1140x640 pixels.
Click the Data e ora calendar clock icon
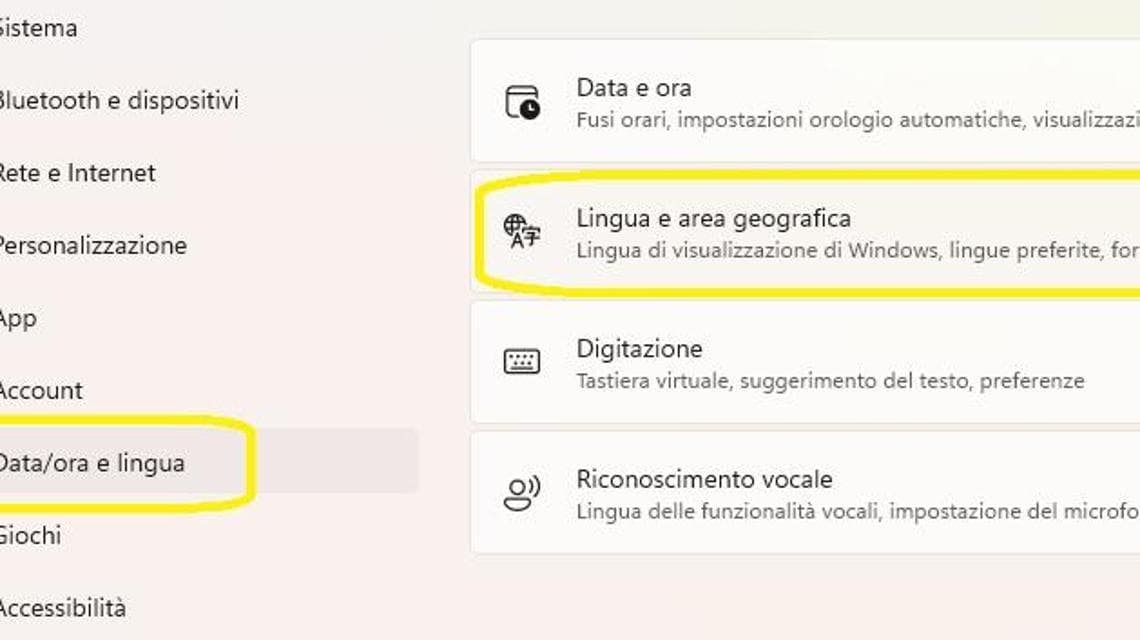522,102
